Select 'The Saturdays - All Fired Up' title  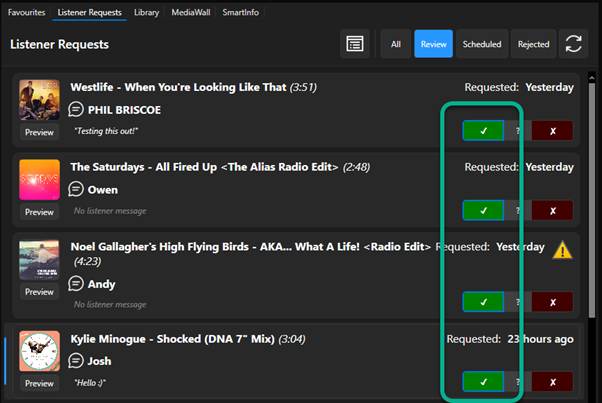(204, 167)
